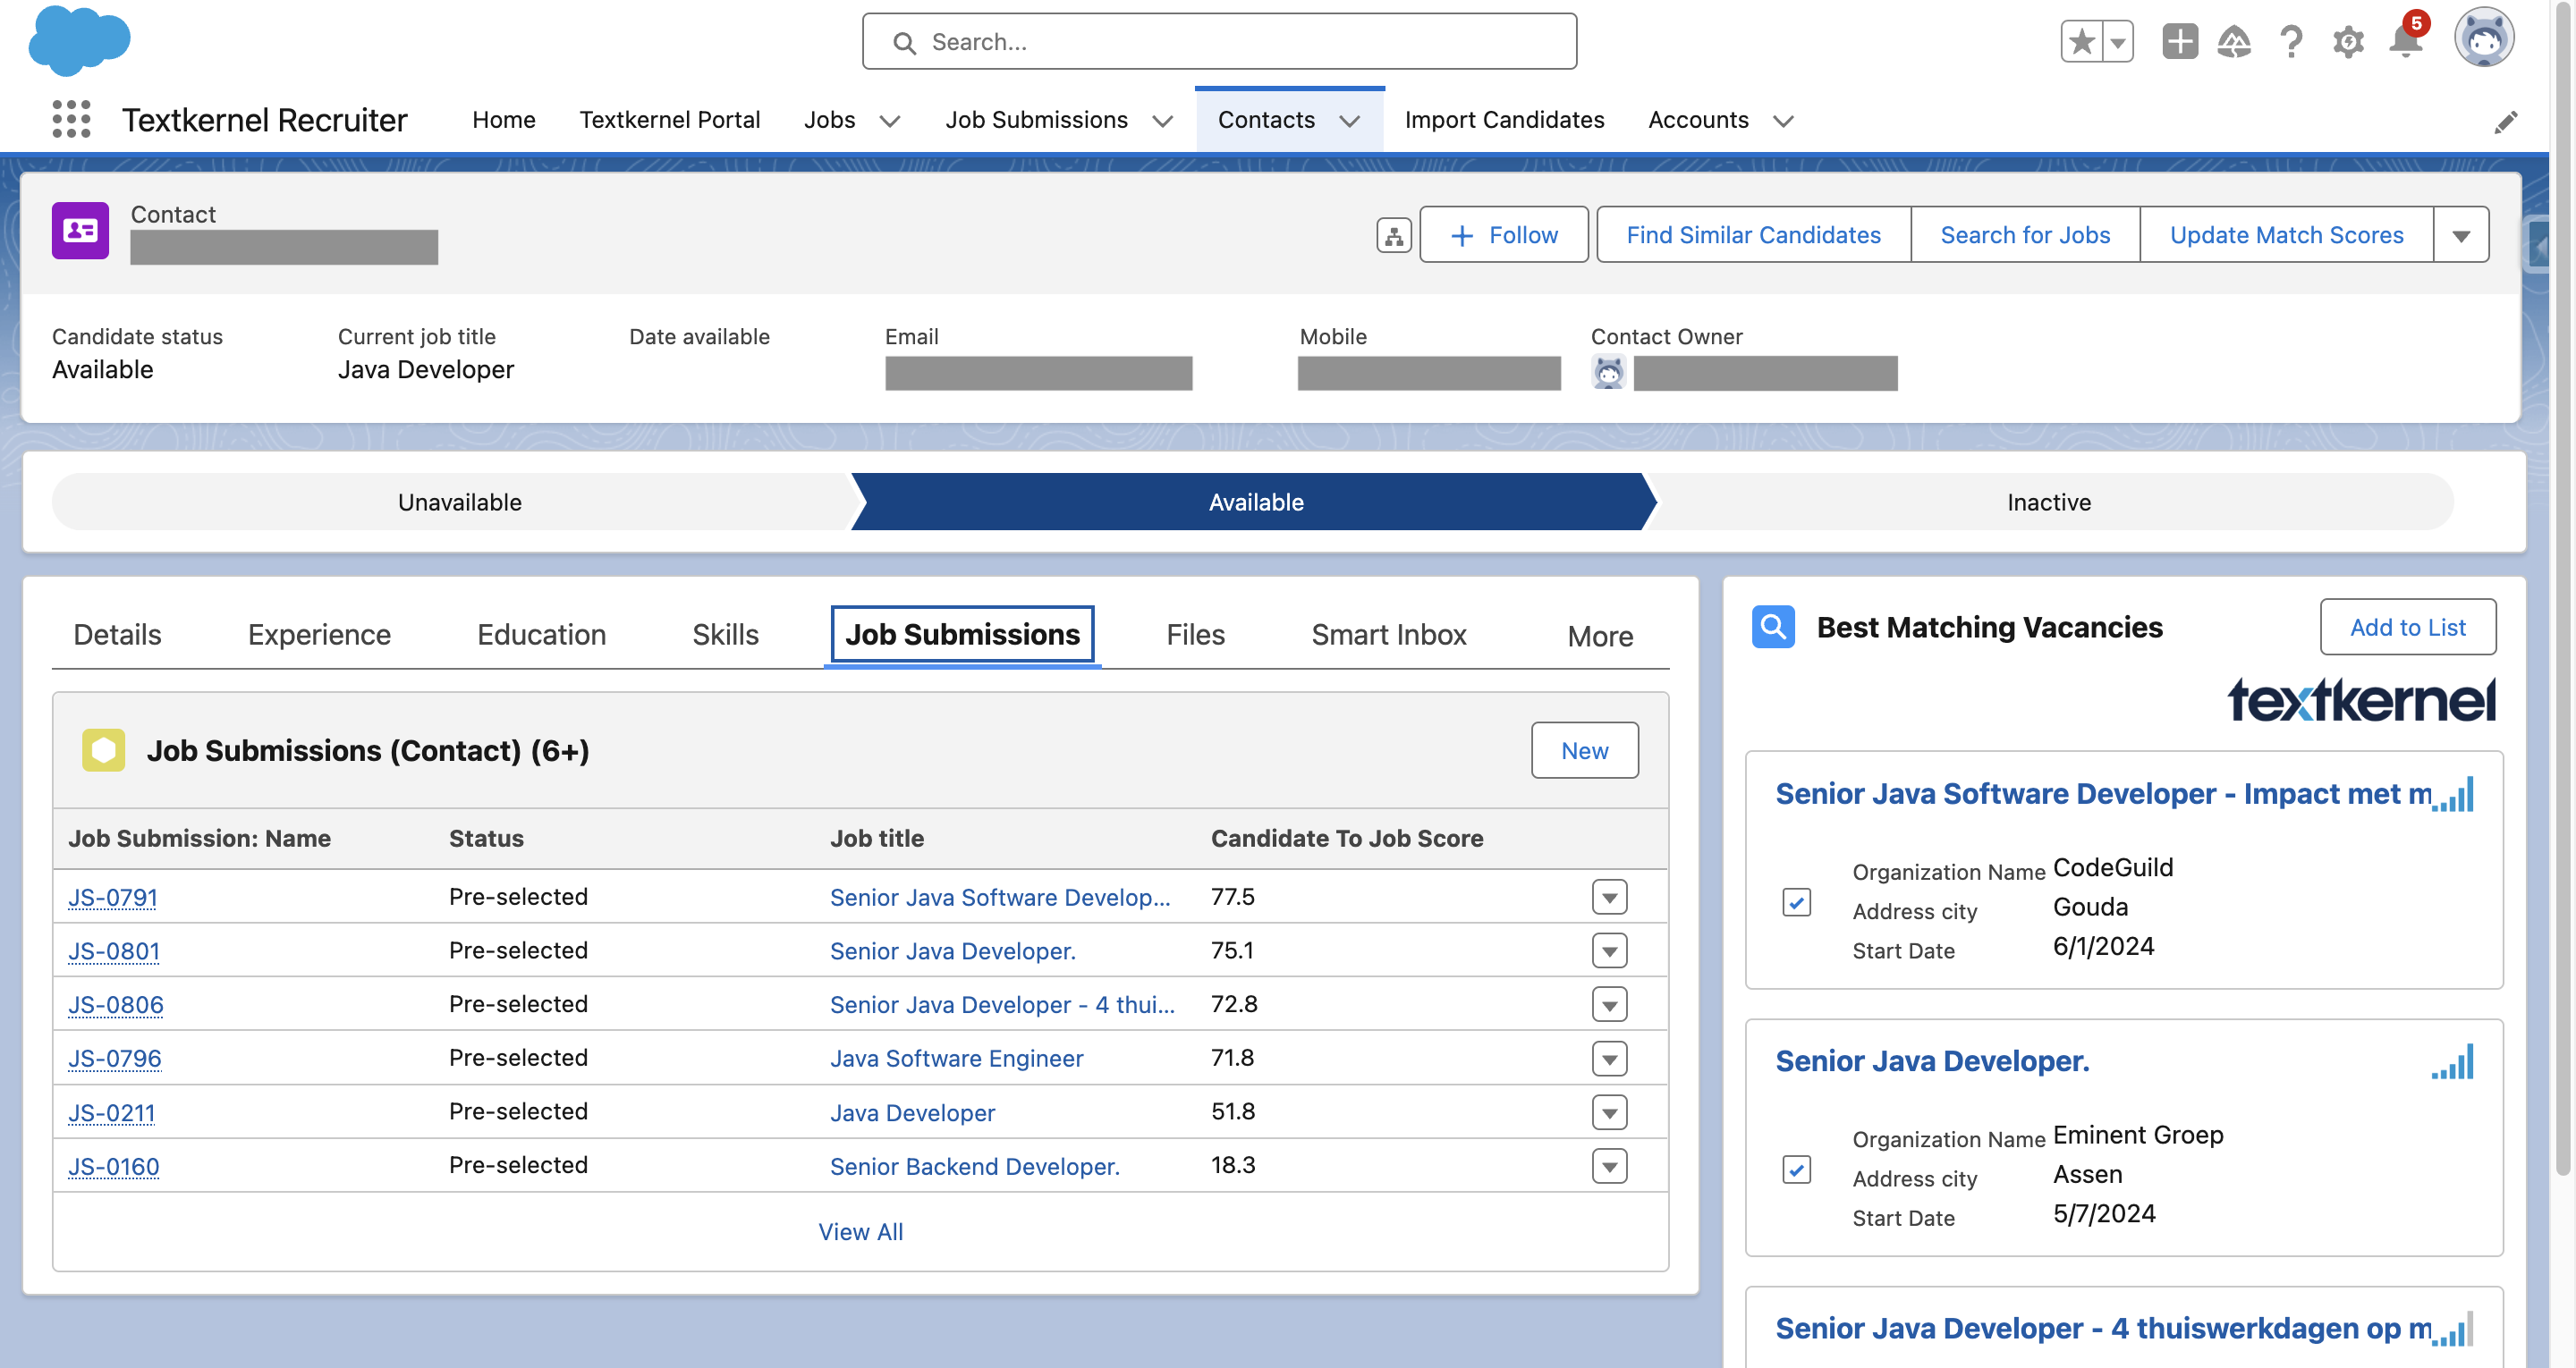Open job submission JS-0791 link
This screenshot has width=2576, height=1368.
tap(113, 897)
